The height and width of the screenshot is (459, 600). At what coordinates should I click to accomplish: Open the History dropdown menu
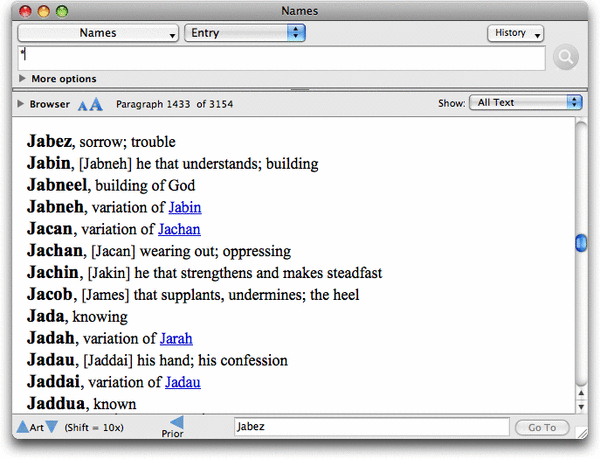pyautogui.click(x=516, y=33)
